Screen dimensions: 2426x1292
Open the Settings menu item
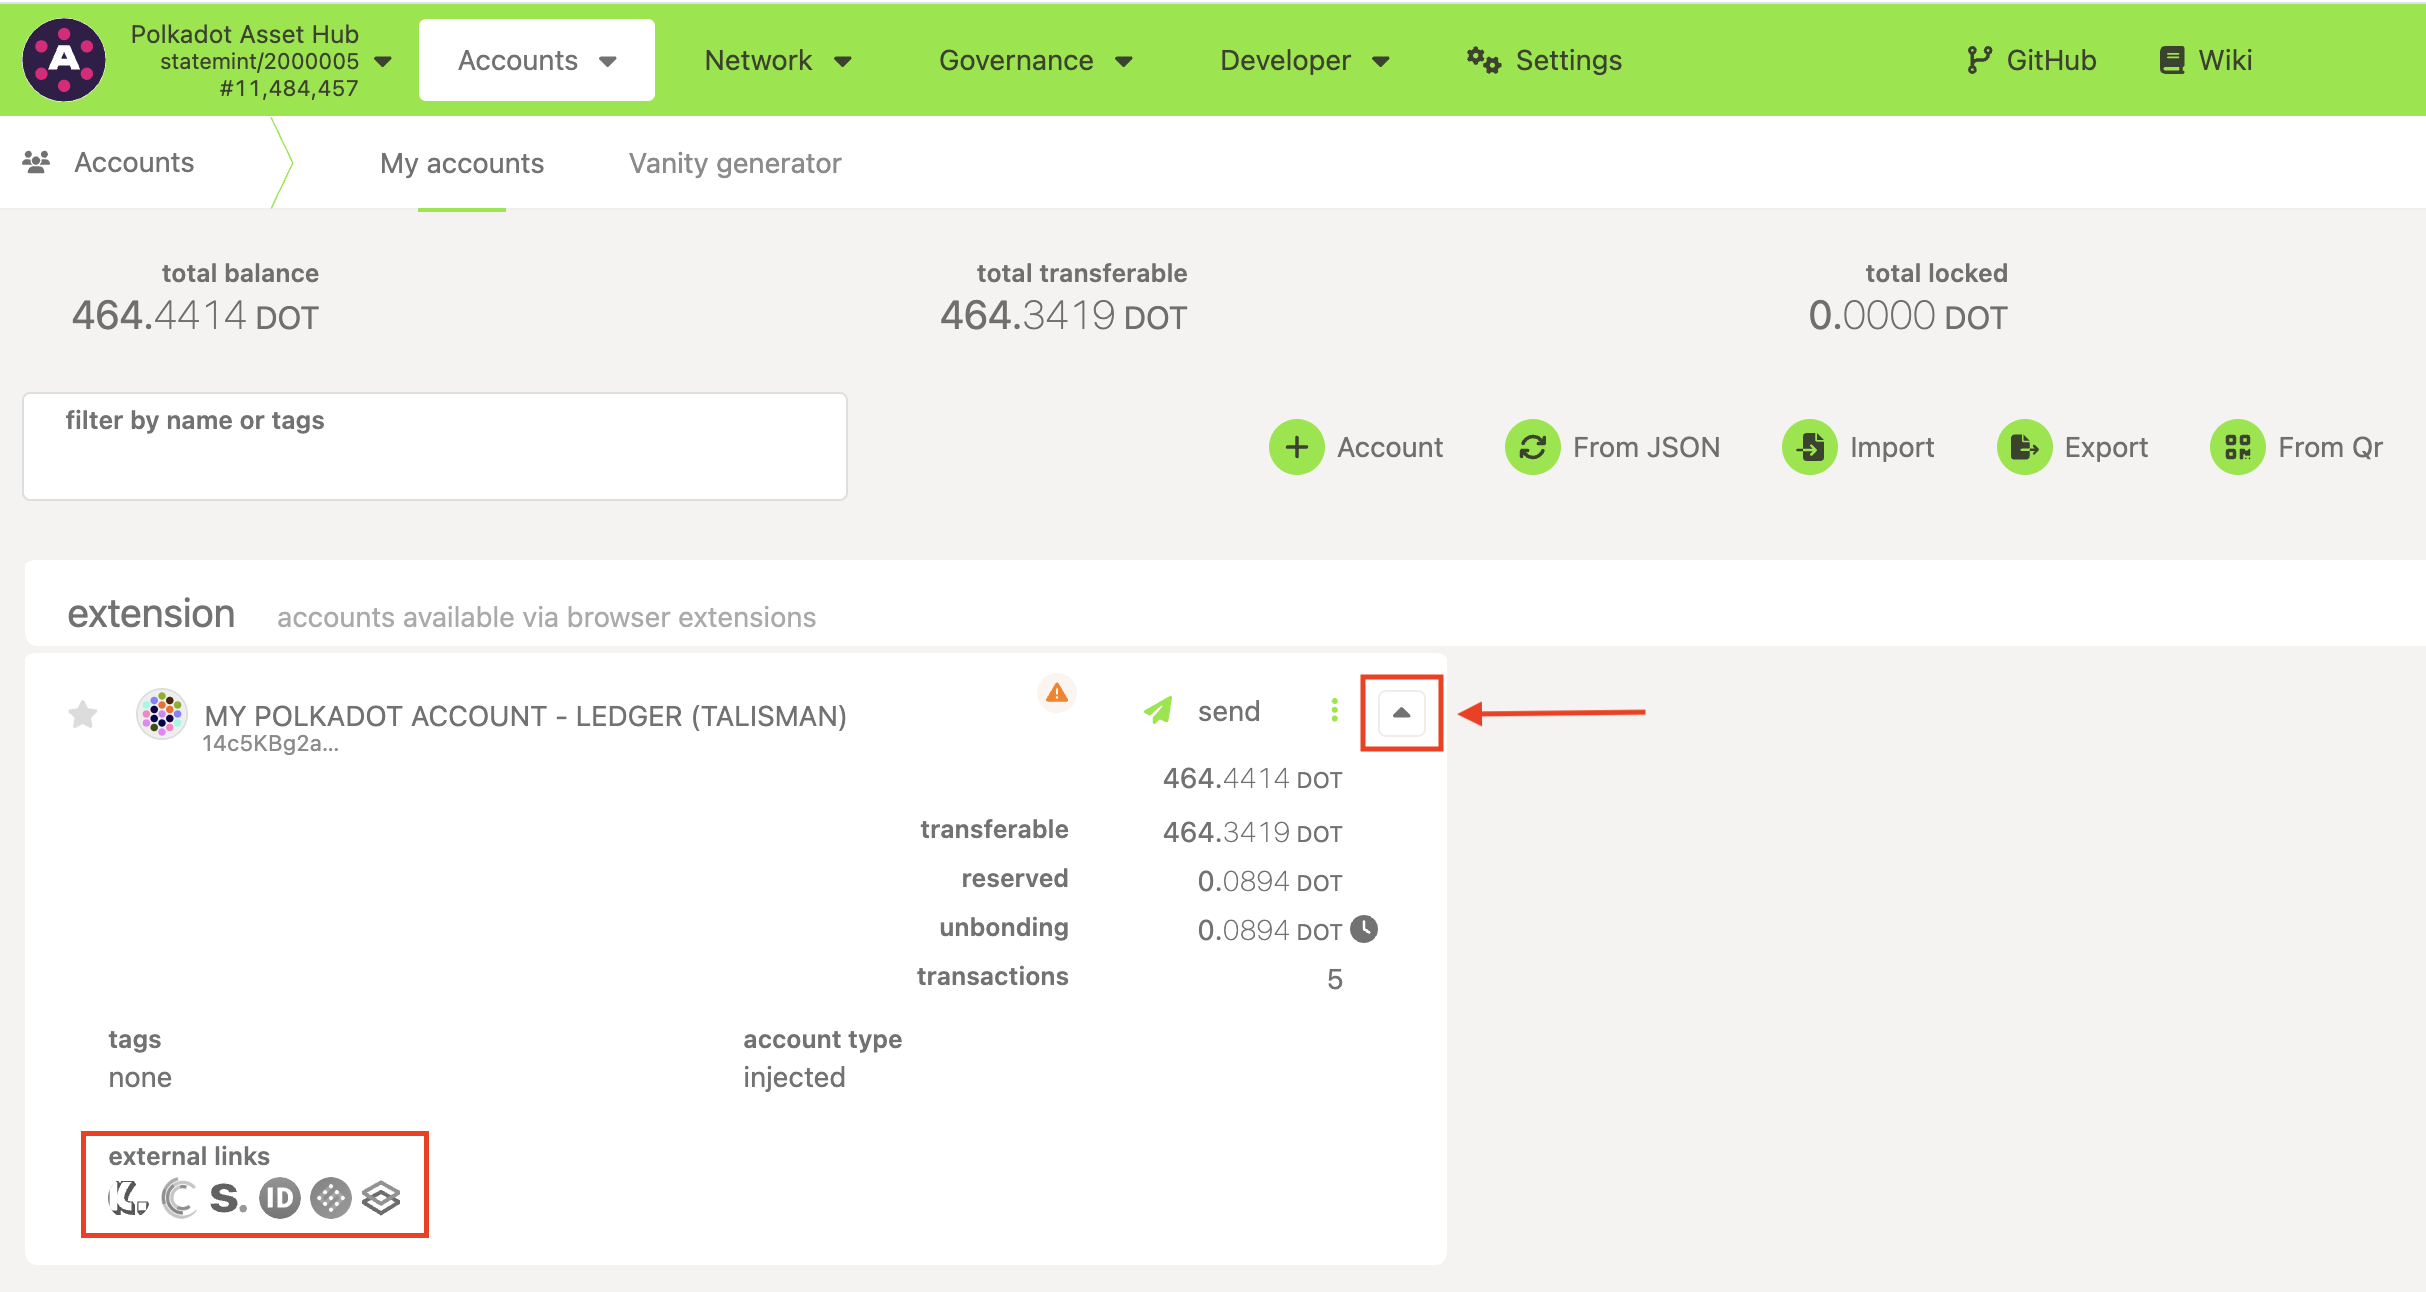pos(1545,60)
